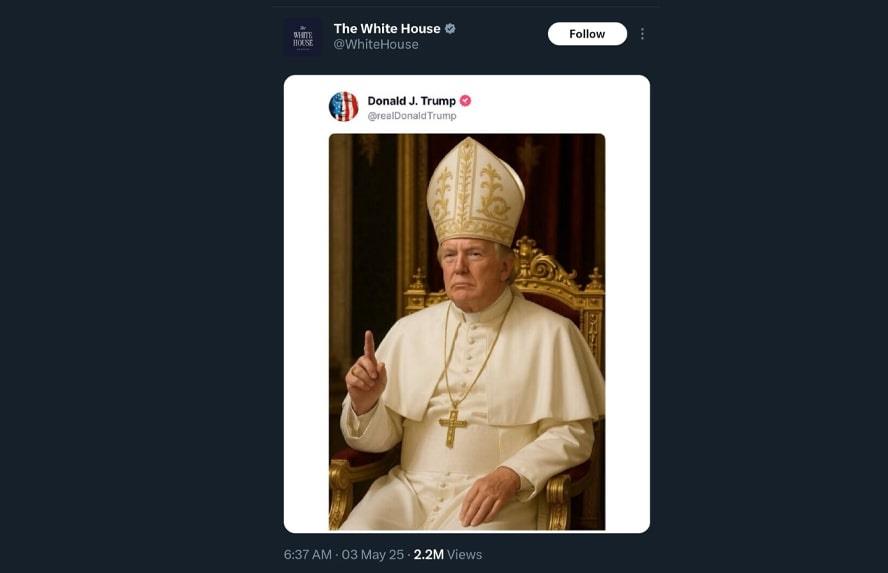Click the Donald J. Trump name text
This screenshot has height=573, width=888.
411,101
